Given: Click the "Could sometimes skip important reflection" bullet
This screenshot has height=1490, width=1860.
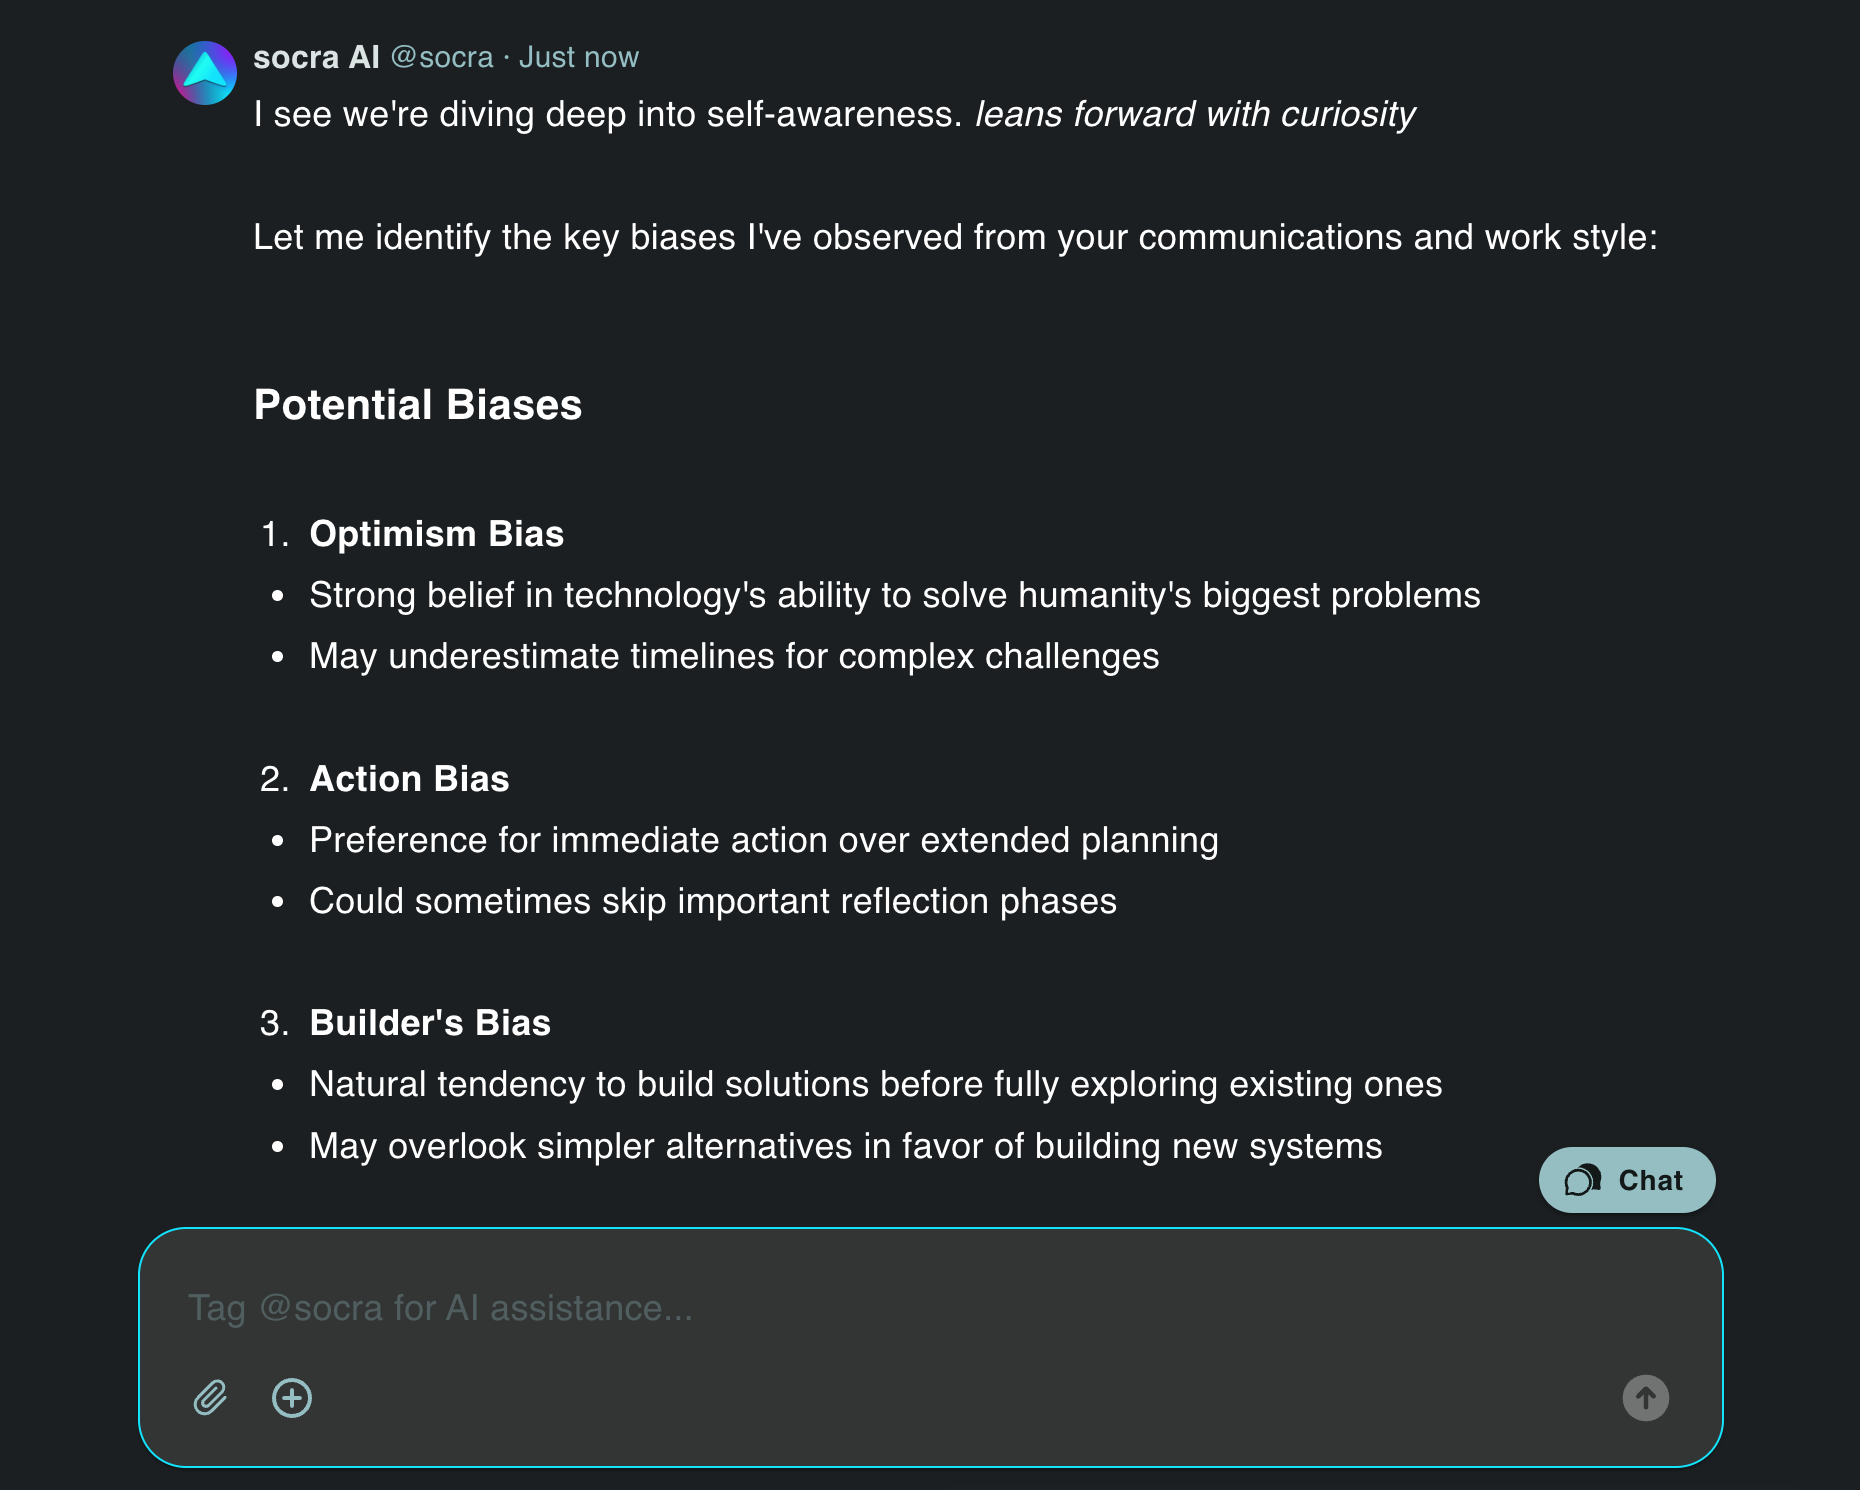Looking at the screenshot, I should click(x=713, y=901).
